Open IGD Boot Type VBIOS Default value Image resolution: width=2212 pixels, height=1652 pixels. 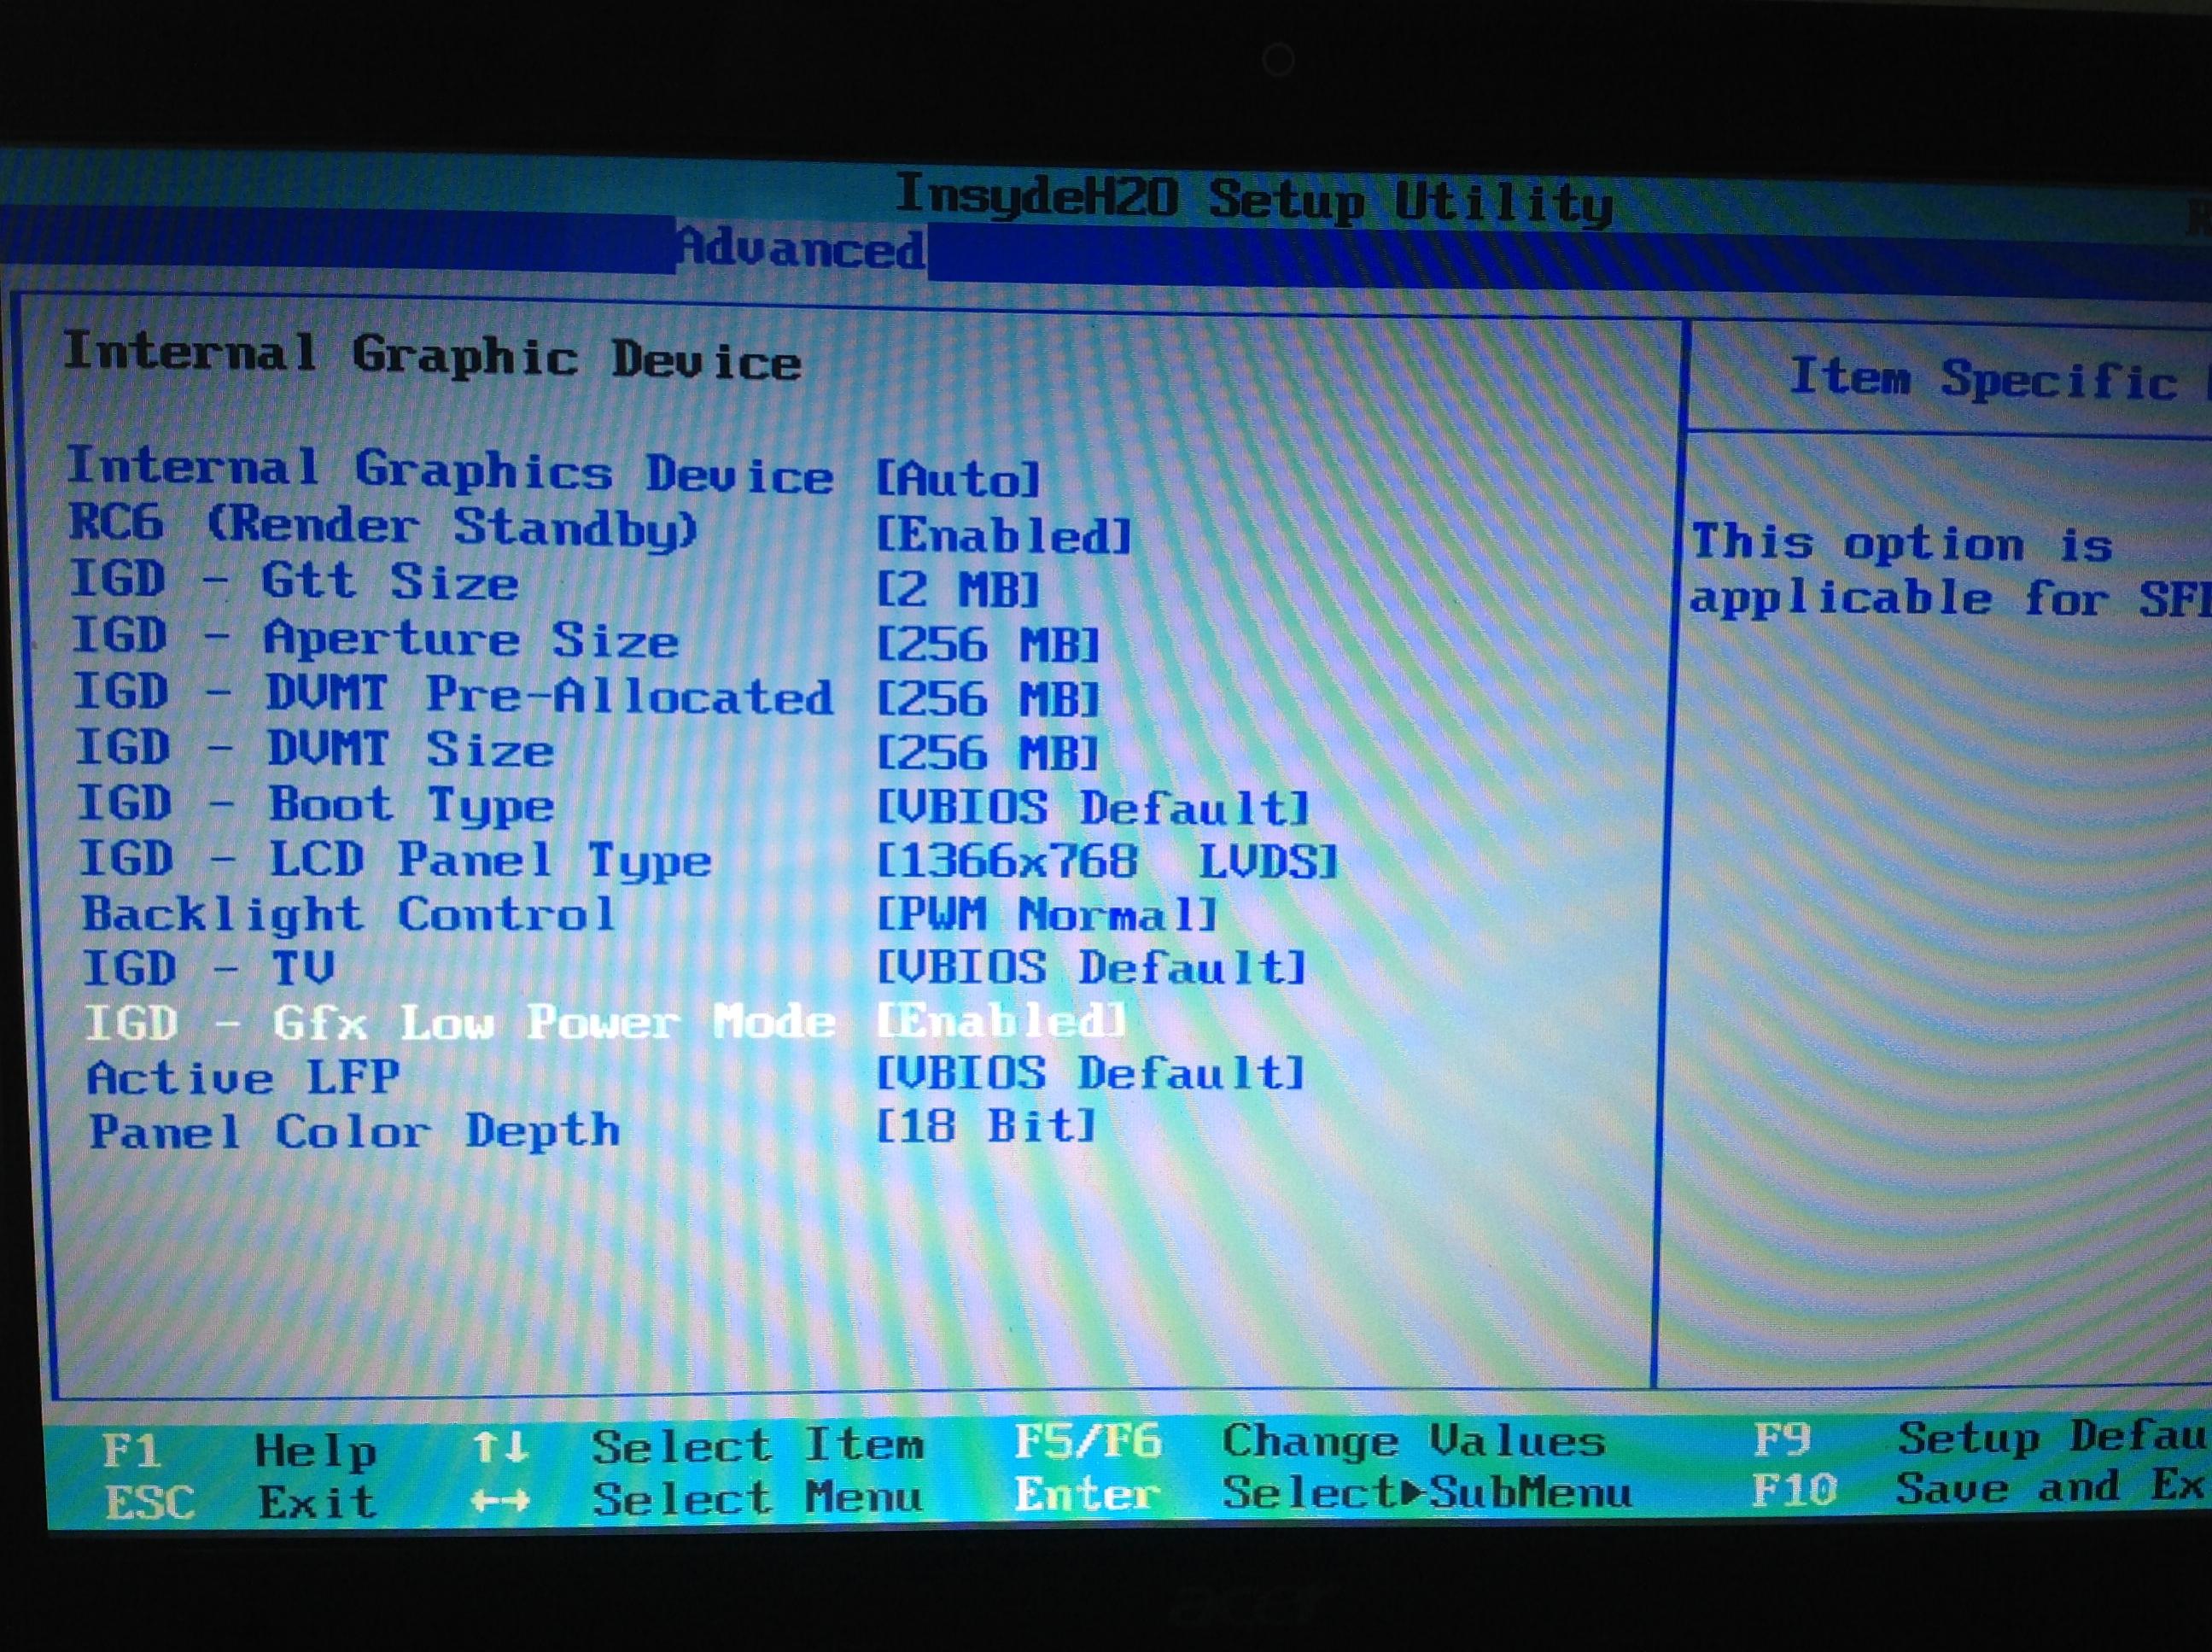(1092, 807)
